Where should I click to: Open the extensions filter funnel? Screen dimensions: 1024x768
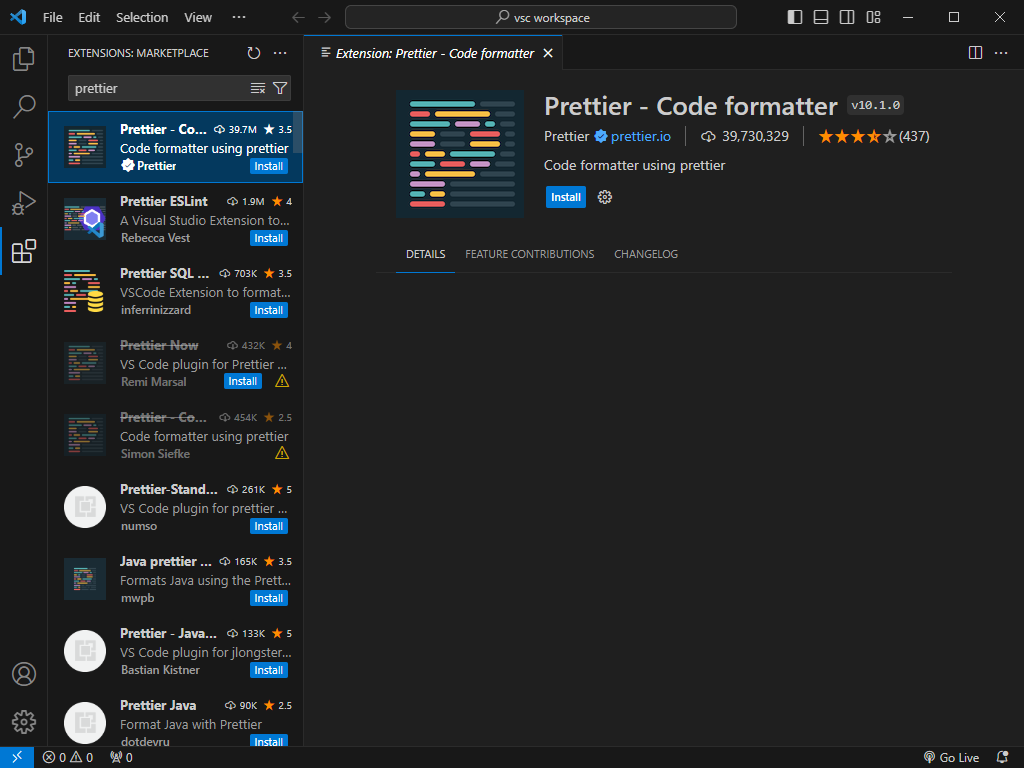280,88
